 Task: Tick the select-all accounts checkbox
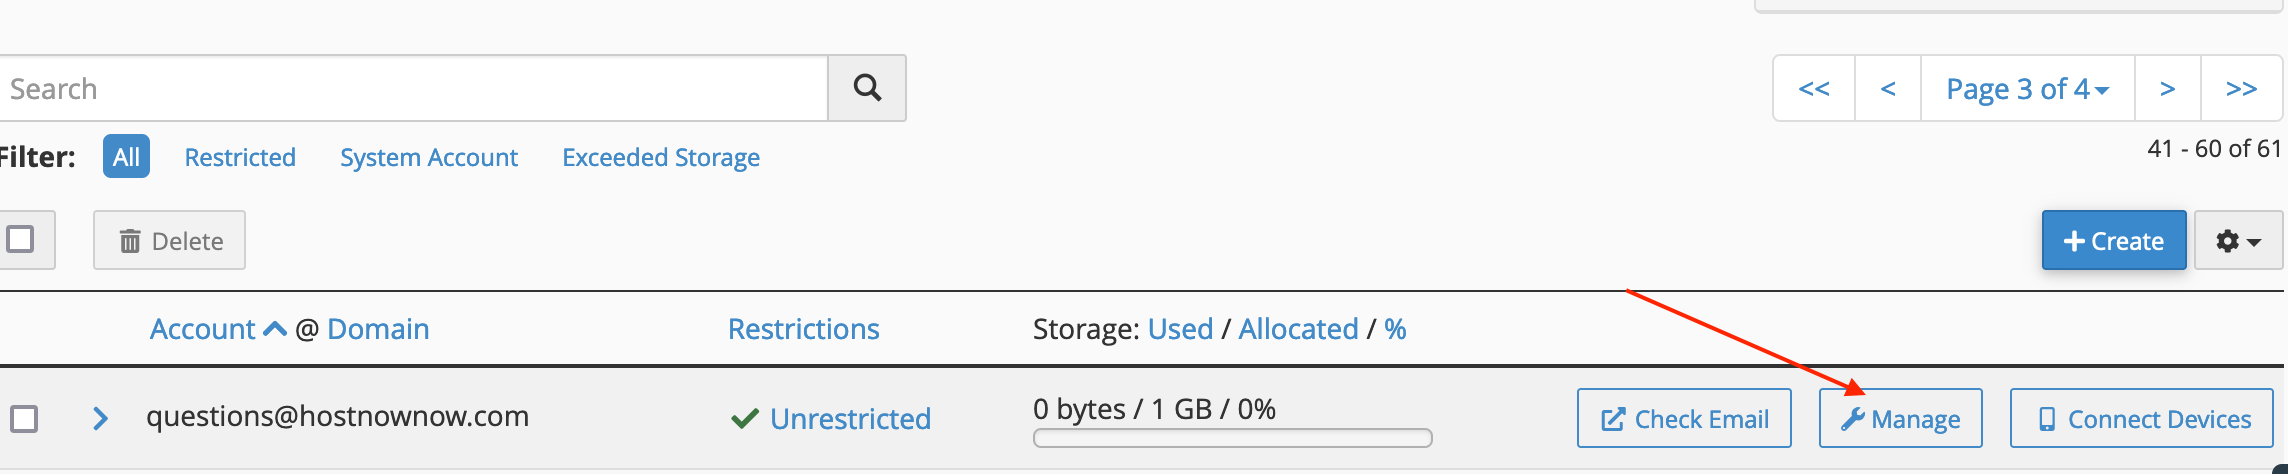20,239
